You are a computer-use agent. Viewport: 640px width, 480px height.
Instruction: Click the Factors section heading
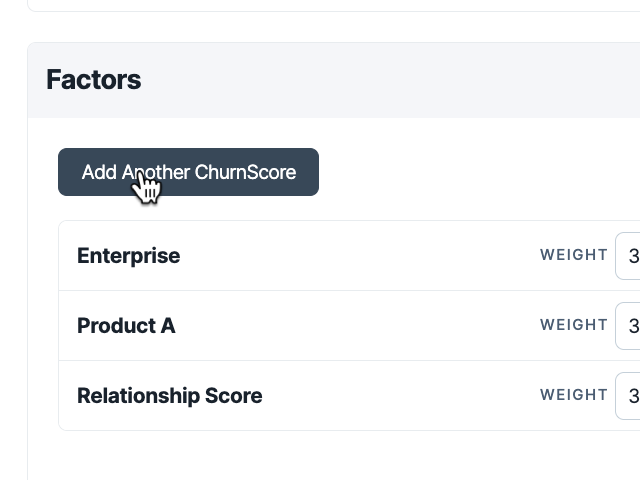click(x=94, y=80)
